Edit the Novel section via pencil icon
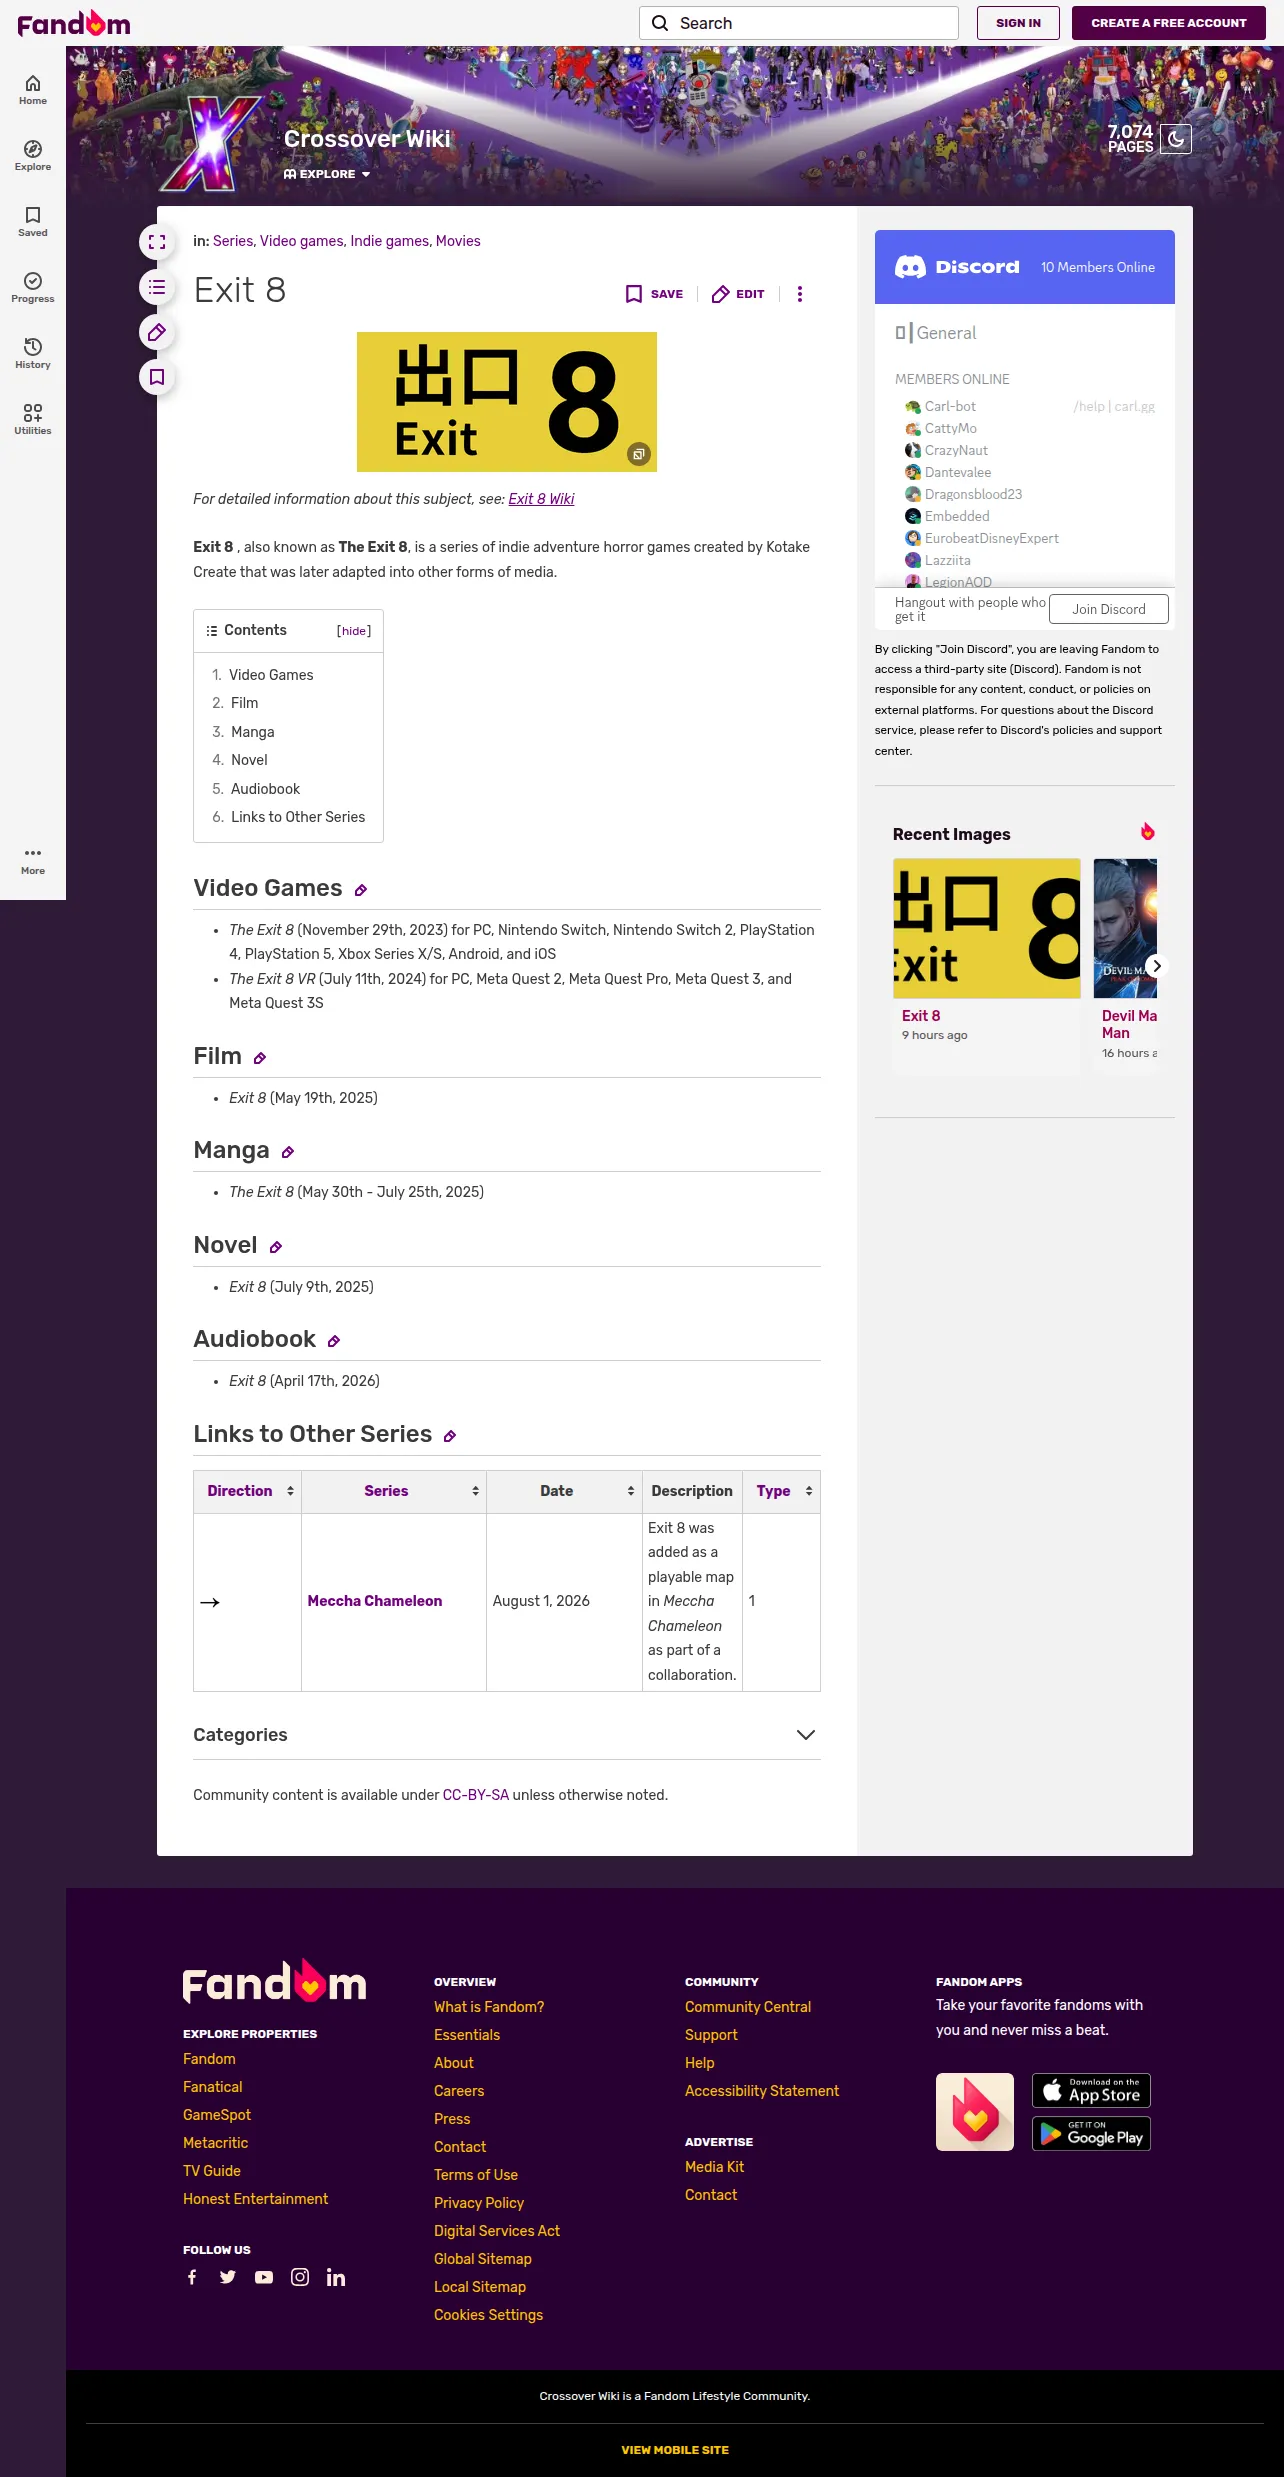Screen dimensions: 1284x2477 click(276, 1247)
